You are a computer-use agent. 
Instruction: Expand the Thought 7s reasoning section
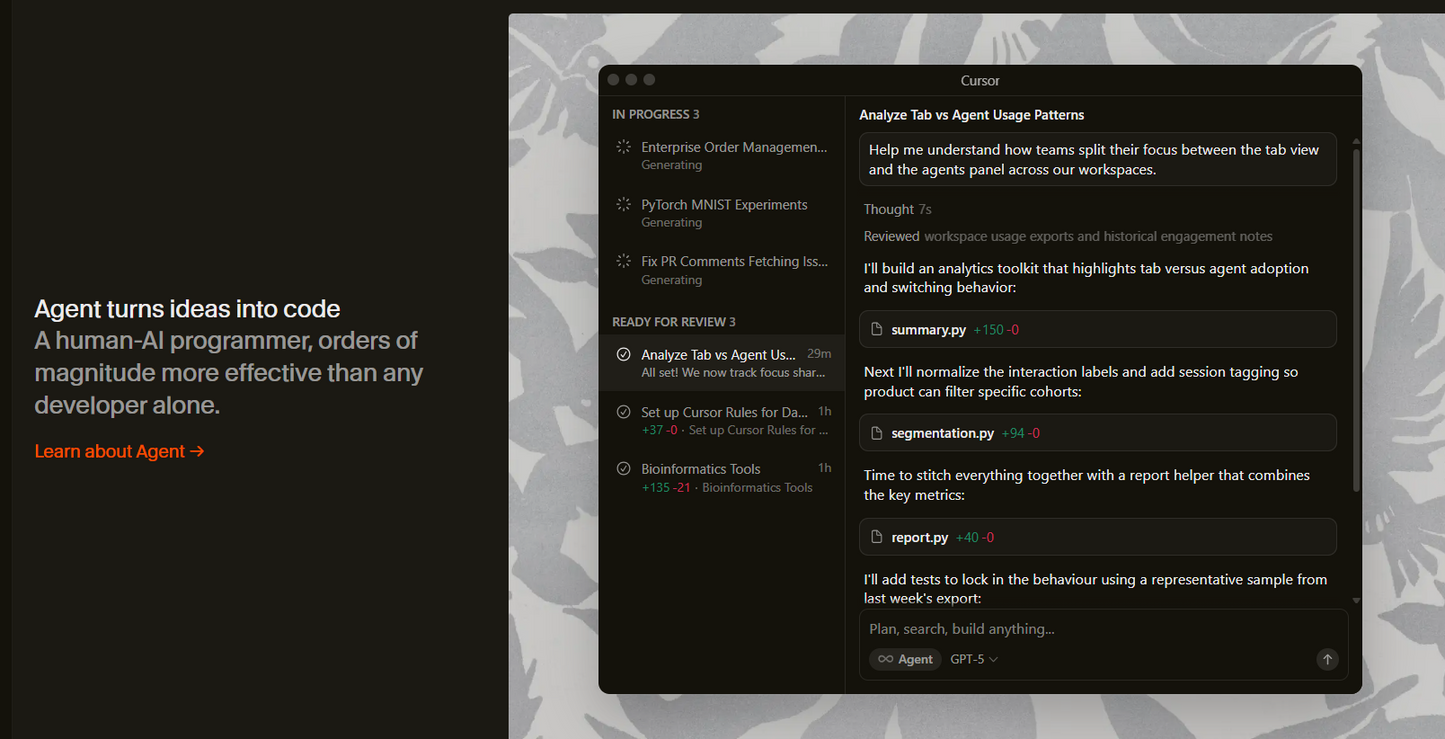pyautogui.click(x=897, y=209)
